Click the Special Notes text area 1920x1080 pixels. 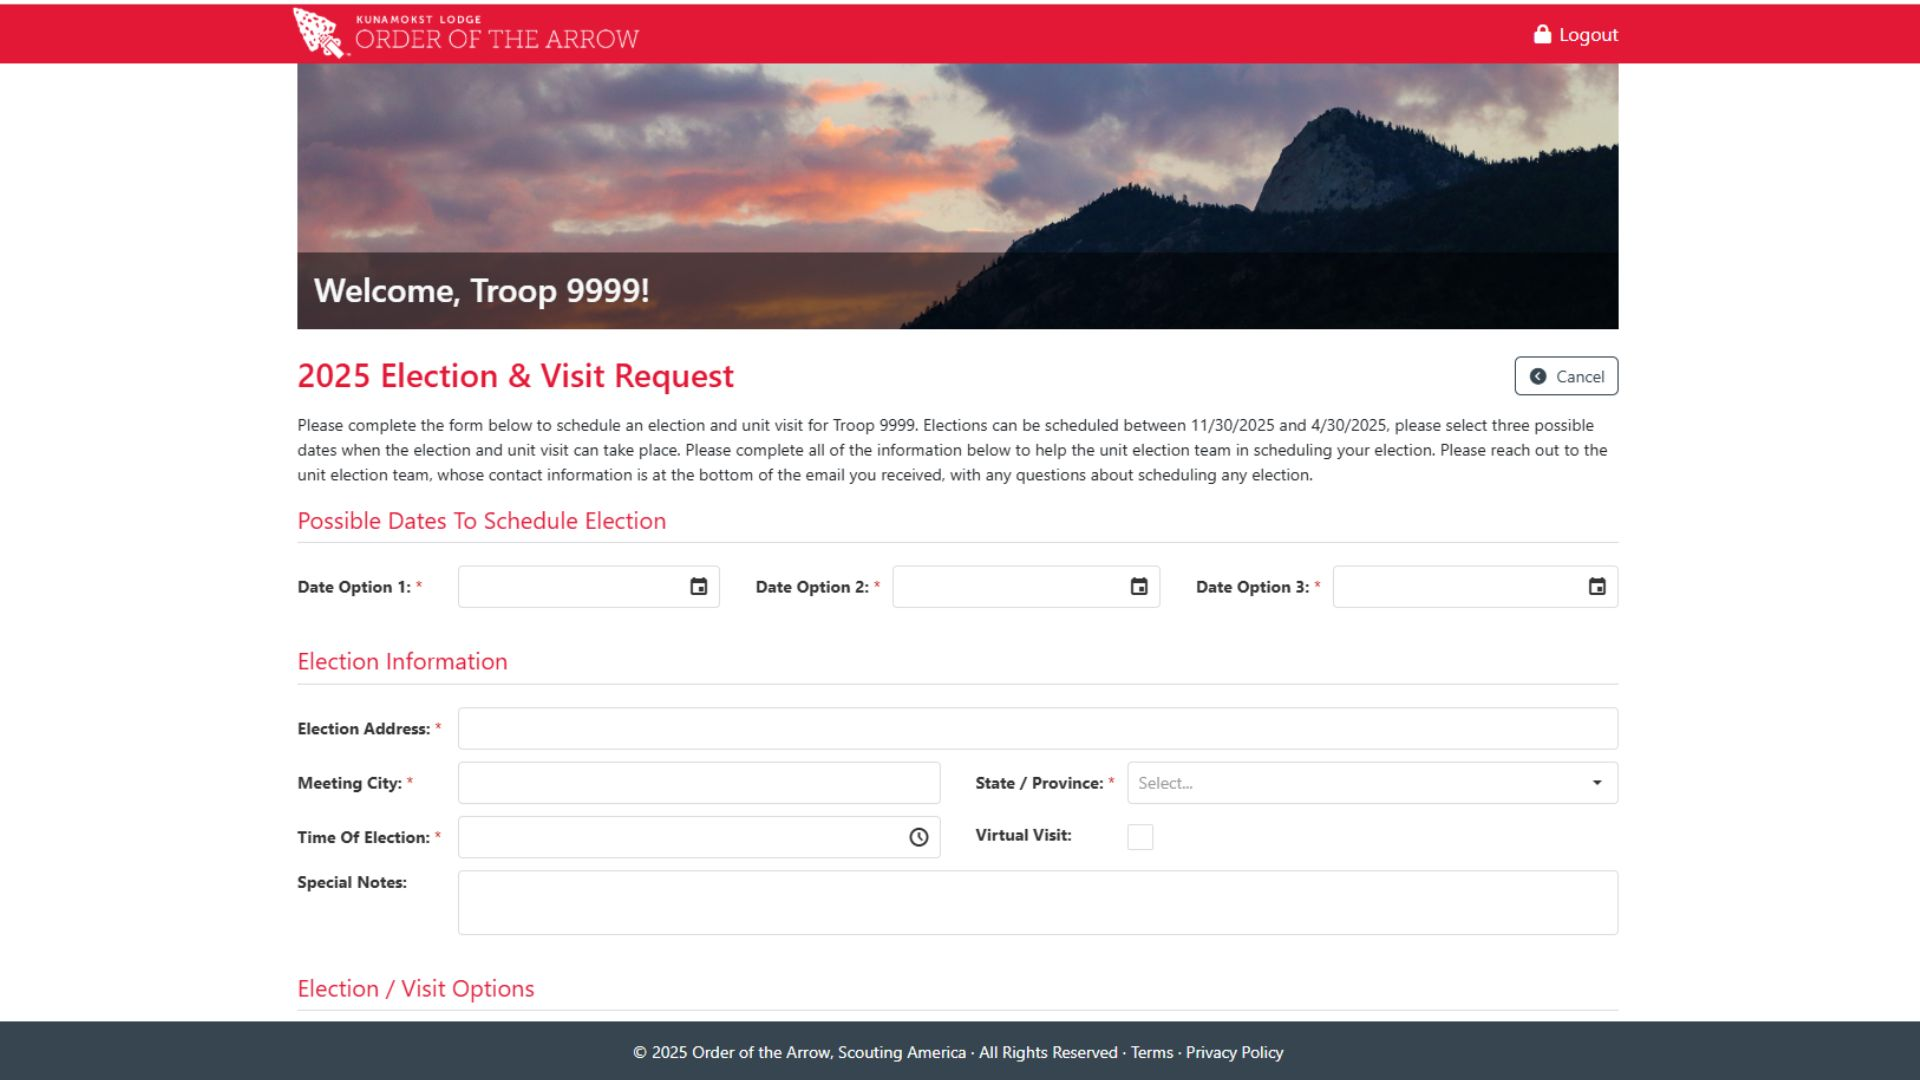[x=1037, y=903]
